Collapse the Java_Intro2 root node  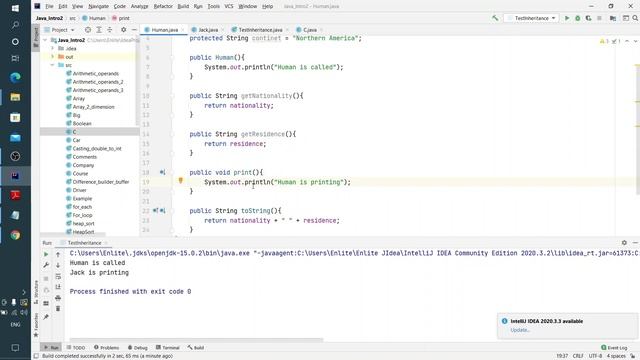coord(45,40)
